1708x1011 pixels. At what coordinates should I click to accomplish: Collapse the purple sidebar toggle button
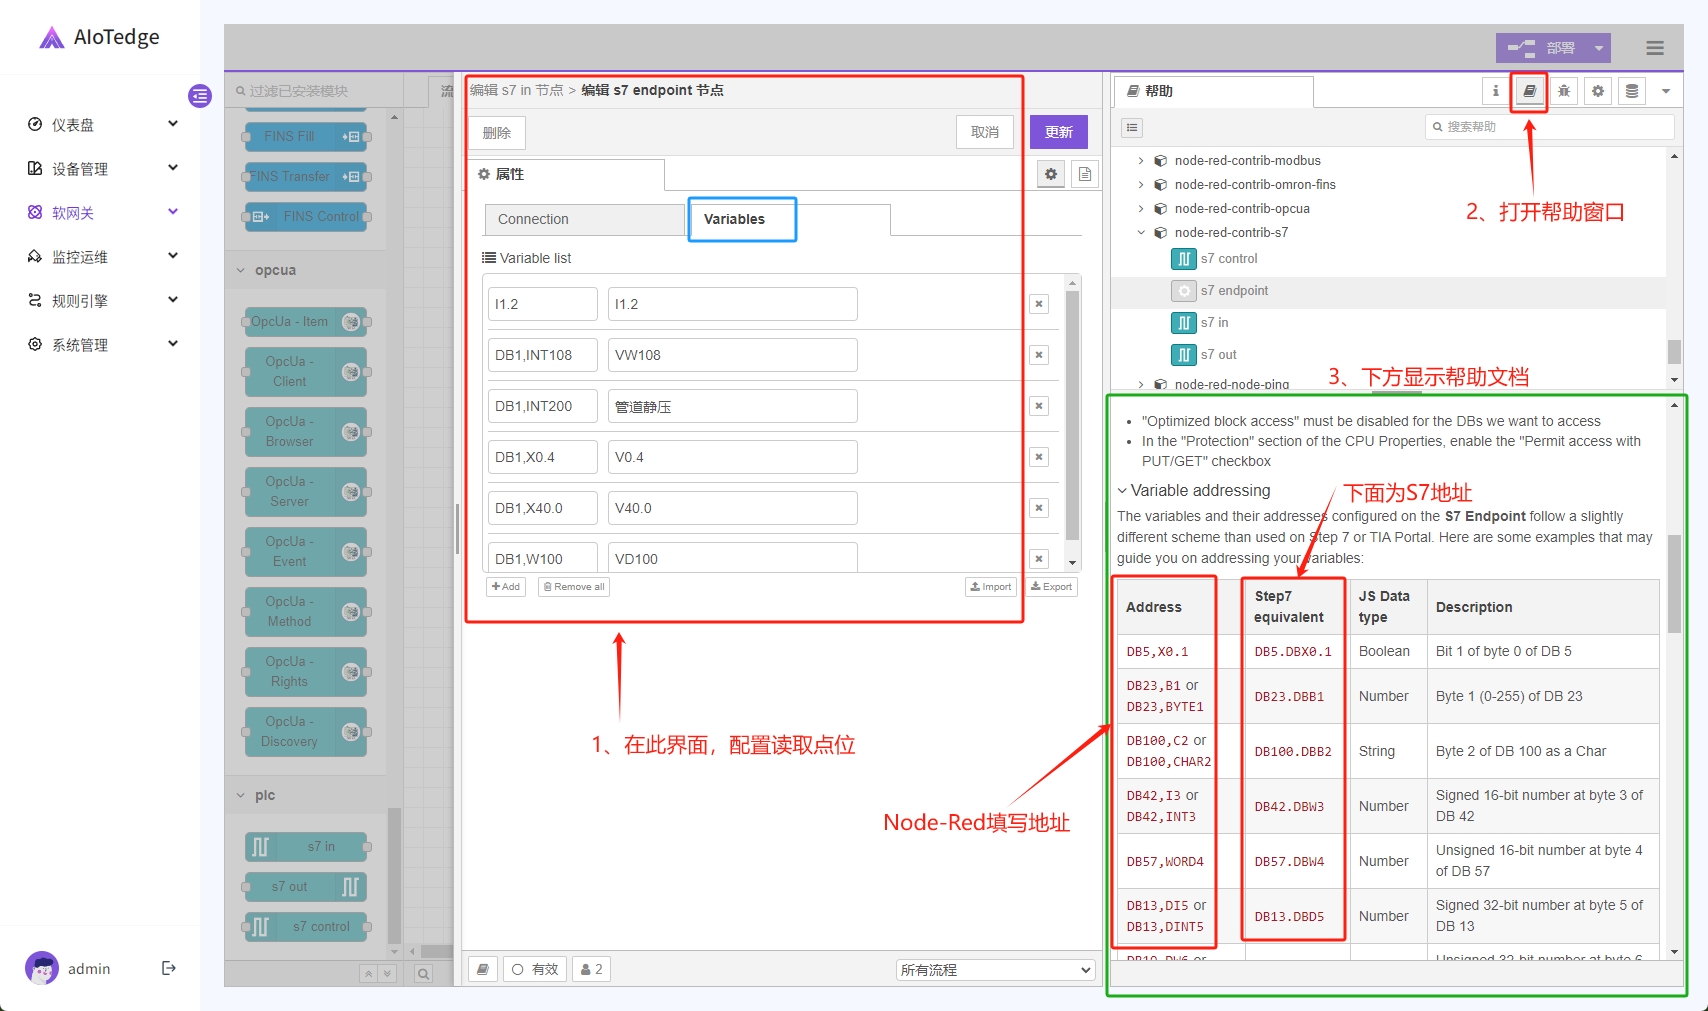[x=200, y=96]
